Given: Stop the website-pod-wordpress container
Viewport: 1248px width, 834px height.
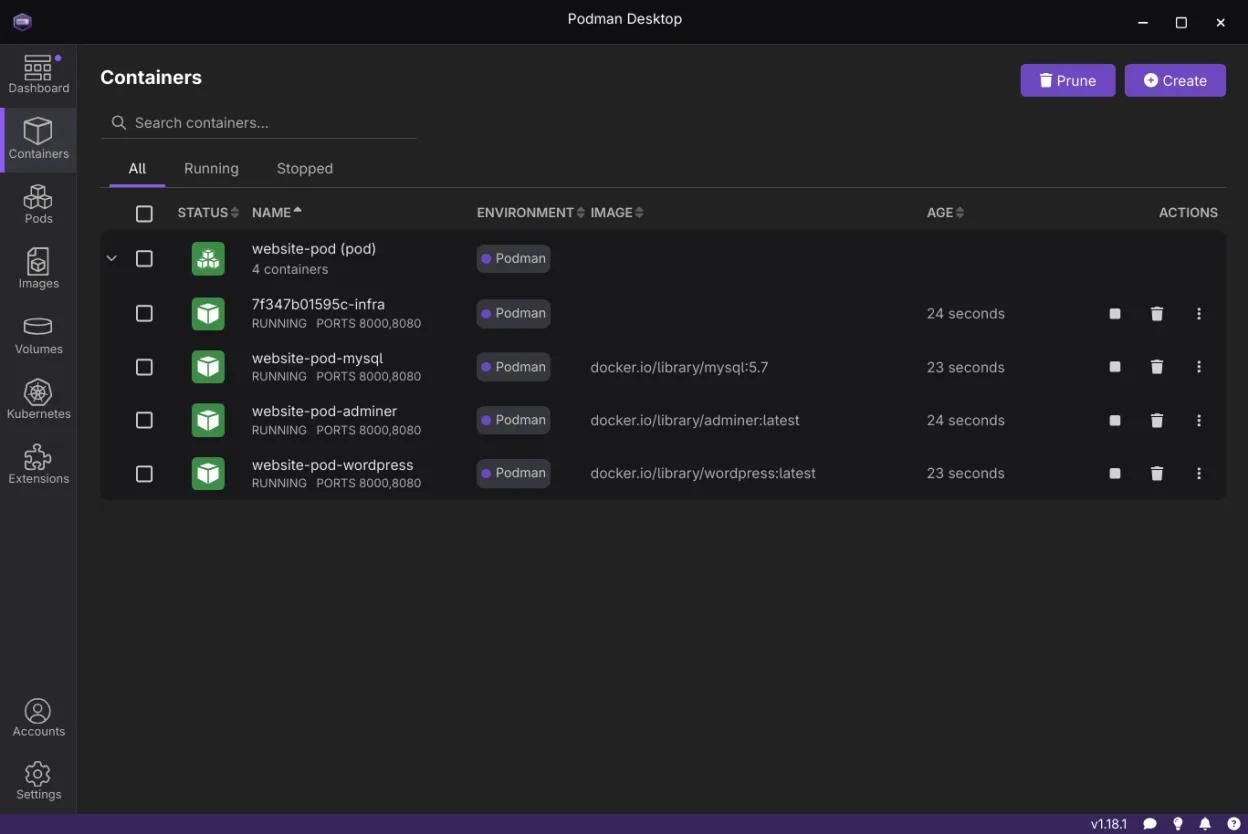Looking at the screenshot, I should point(1115,474).
